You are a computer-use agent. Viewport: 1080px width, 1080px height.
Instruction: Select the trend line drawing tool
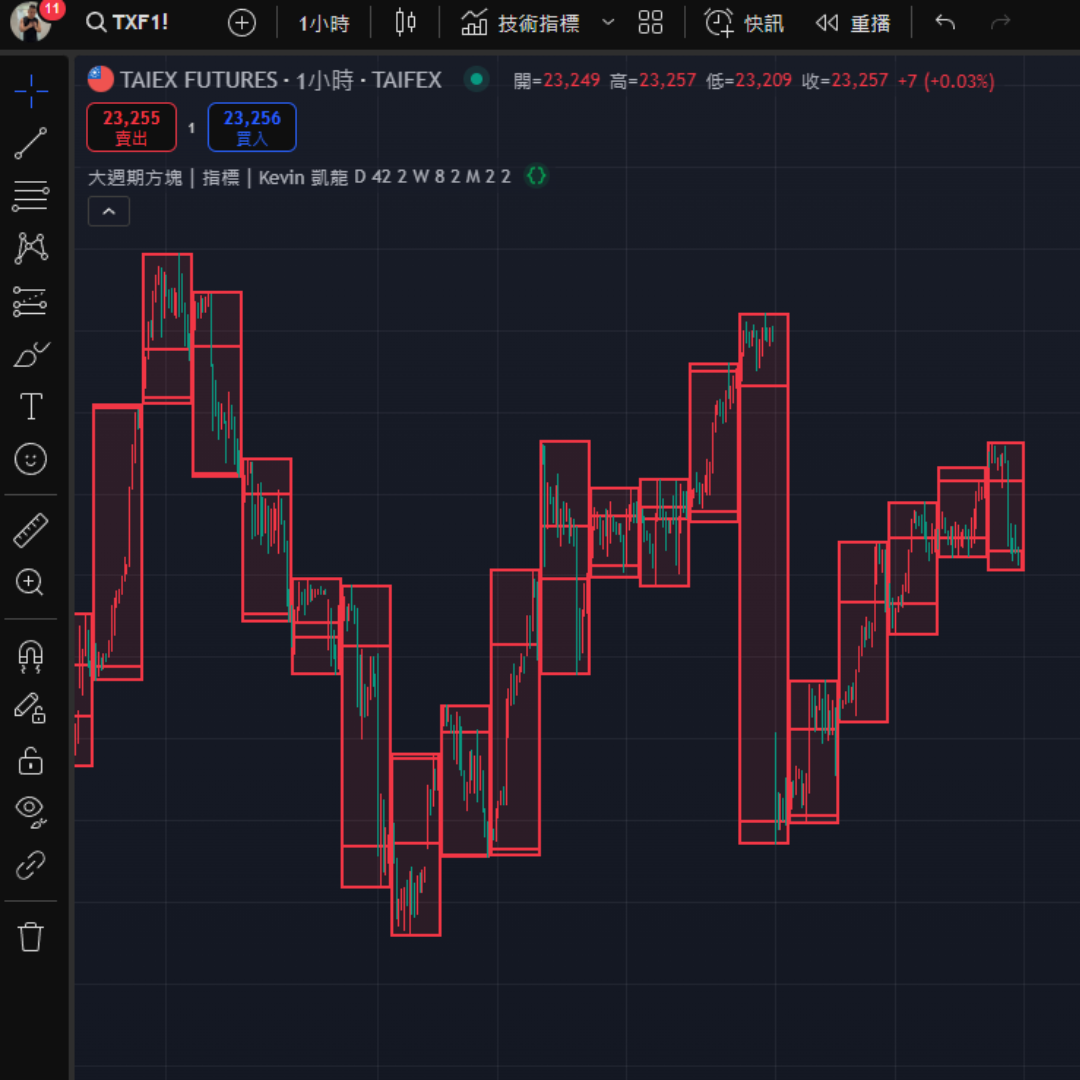(x=31, y=144)
